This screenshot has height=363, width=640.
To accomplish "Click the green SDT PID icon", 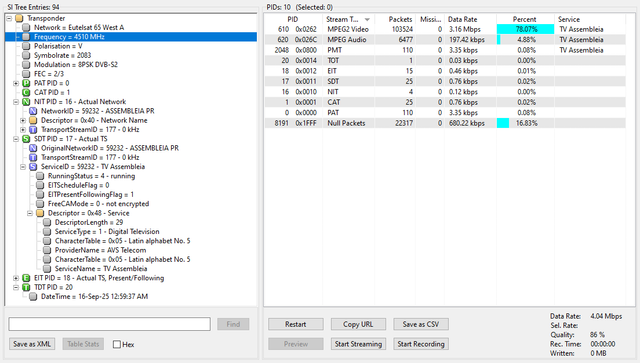I will point(26,139).
